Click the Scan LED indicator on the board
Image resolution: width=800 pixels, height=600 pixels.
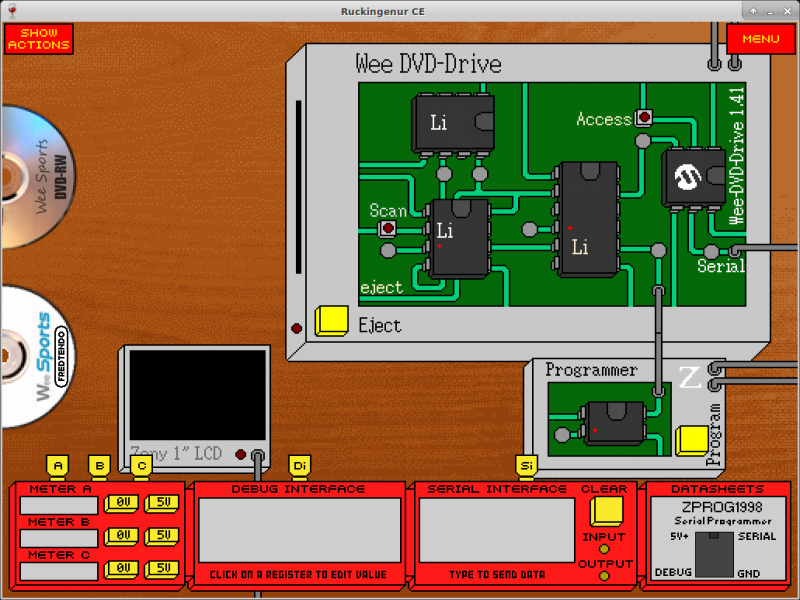[x=388, y=229]
